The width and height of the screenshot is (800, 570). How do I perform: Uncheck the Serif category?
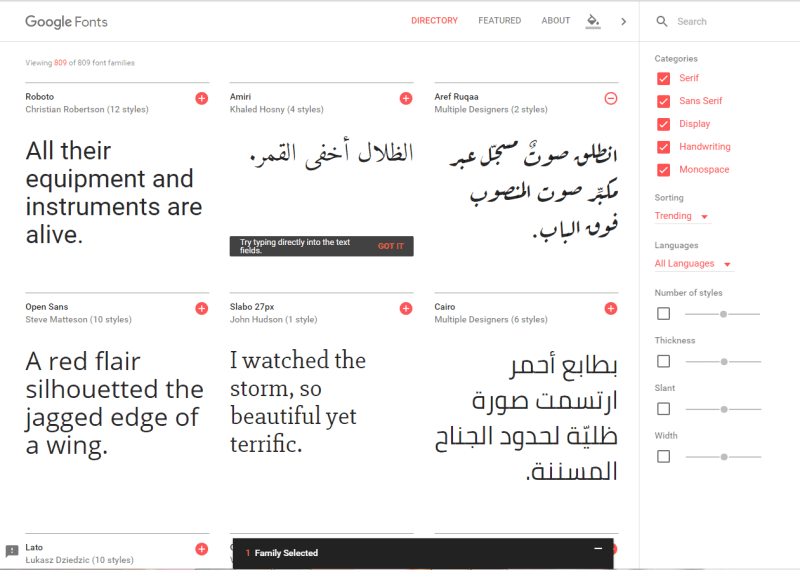tap(663, 79)
